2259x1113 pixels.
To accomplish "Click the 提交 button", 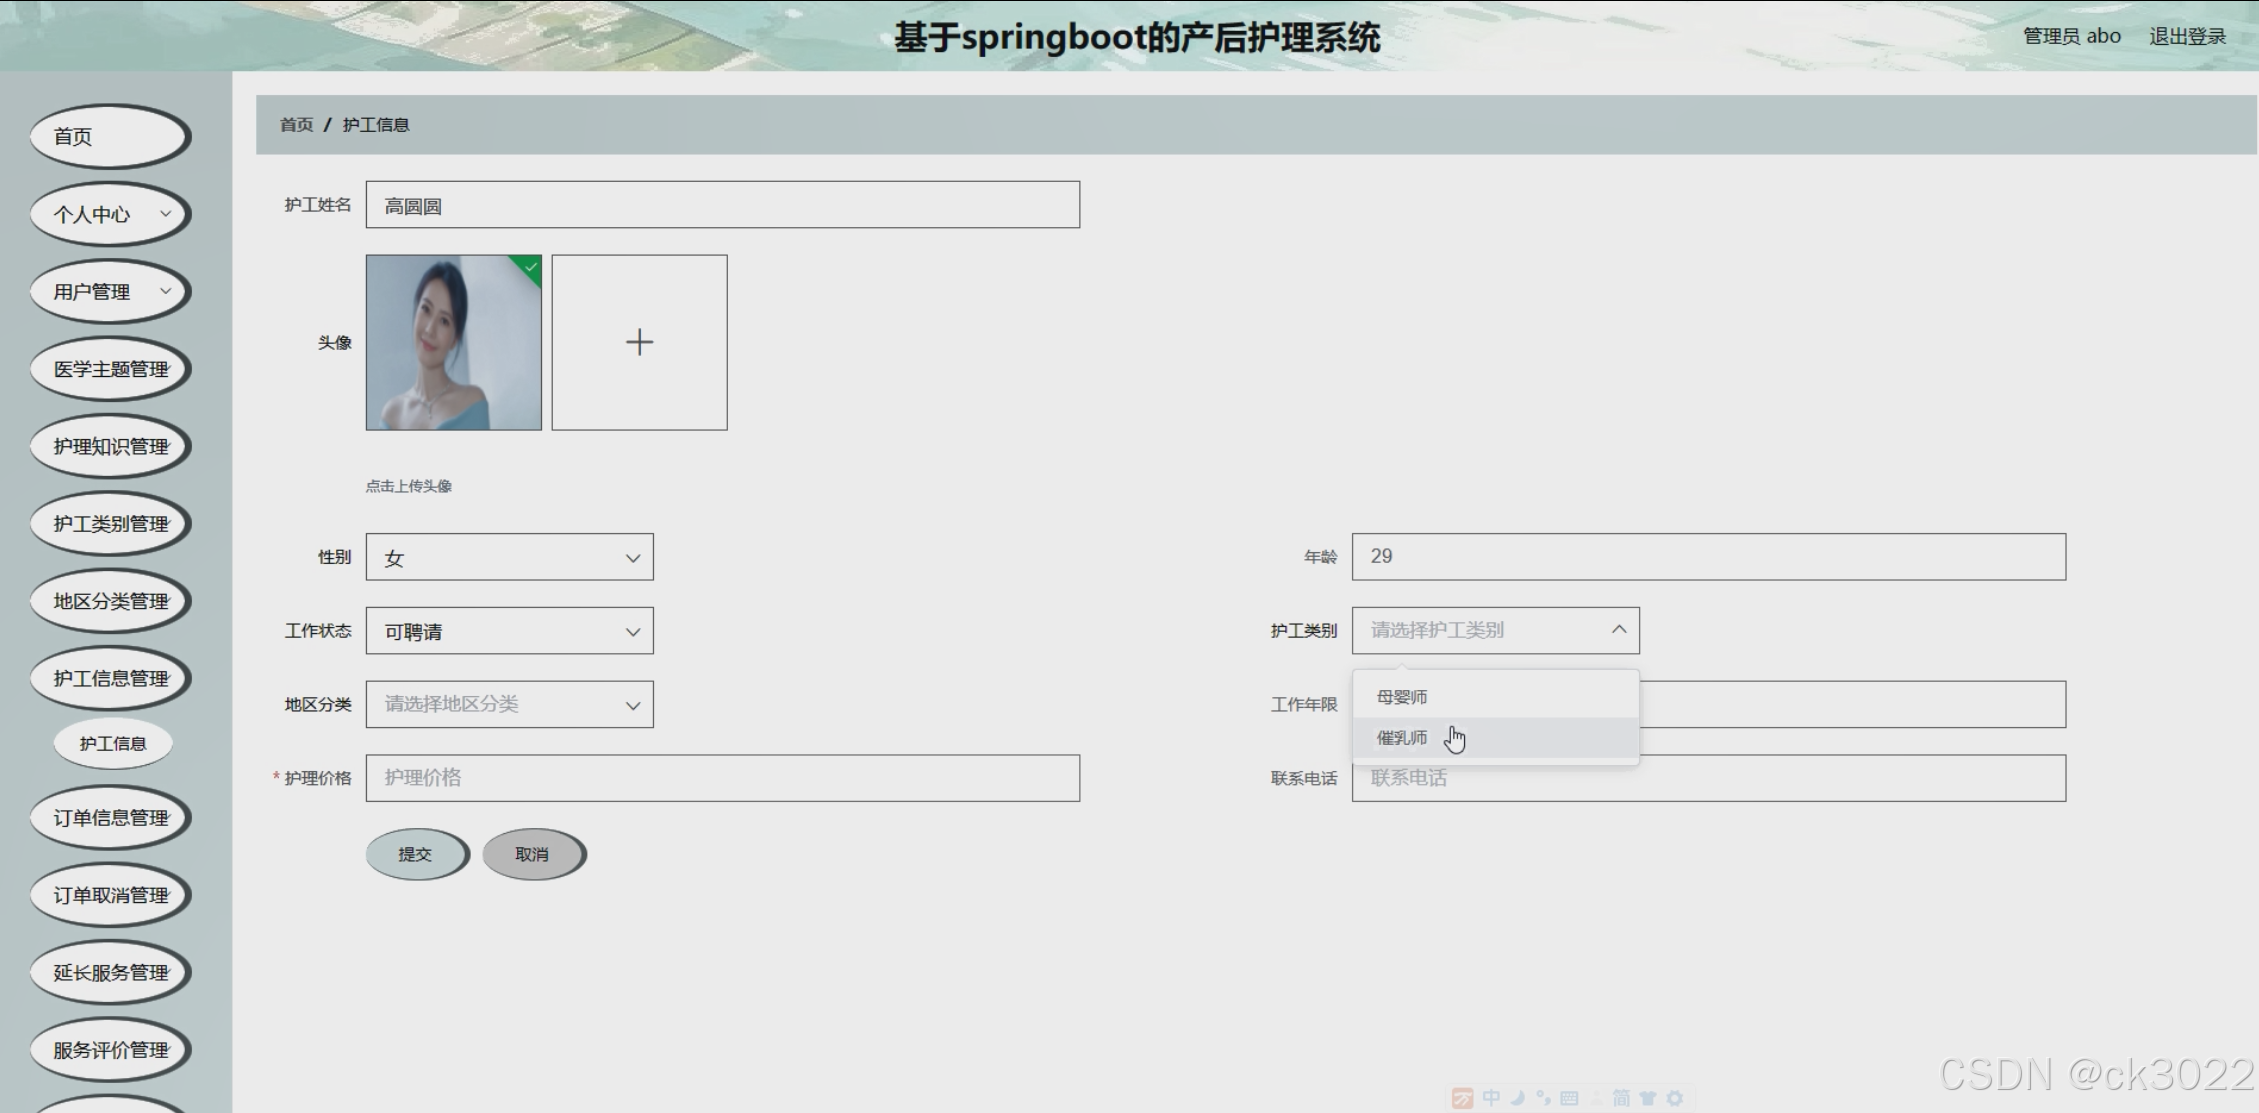I will point(416,854).
